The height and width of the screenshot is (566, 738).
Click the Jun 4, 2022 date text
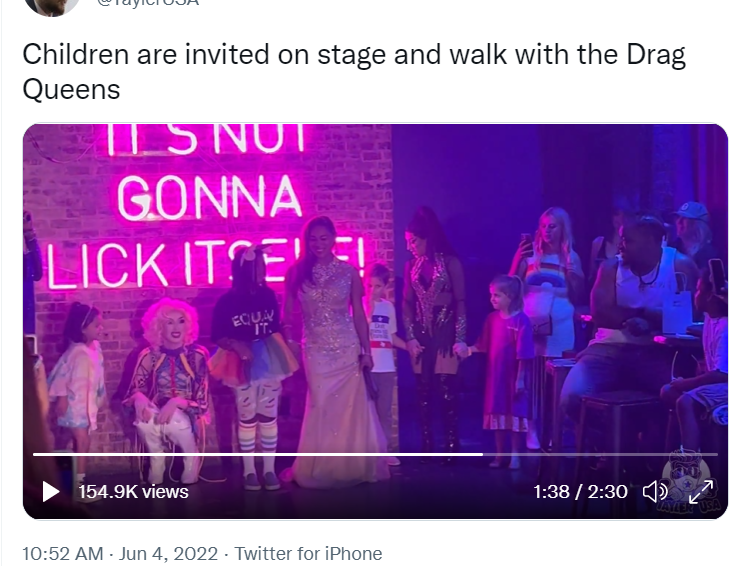pos(168,553)
